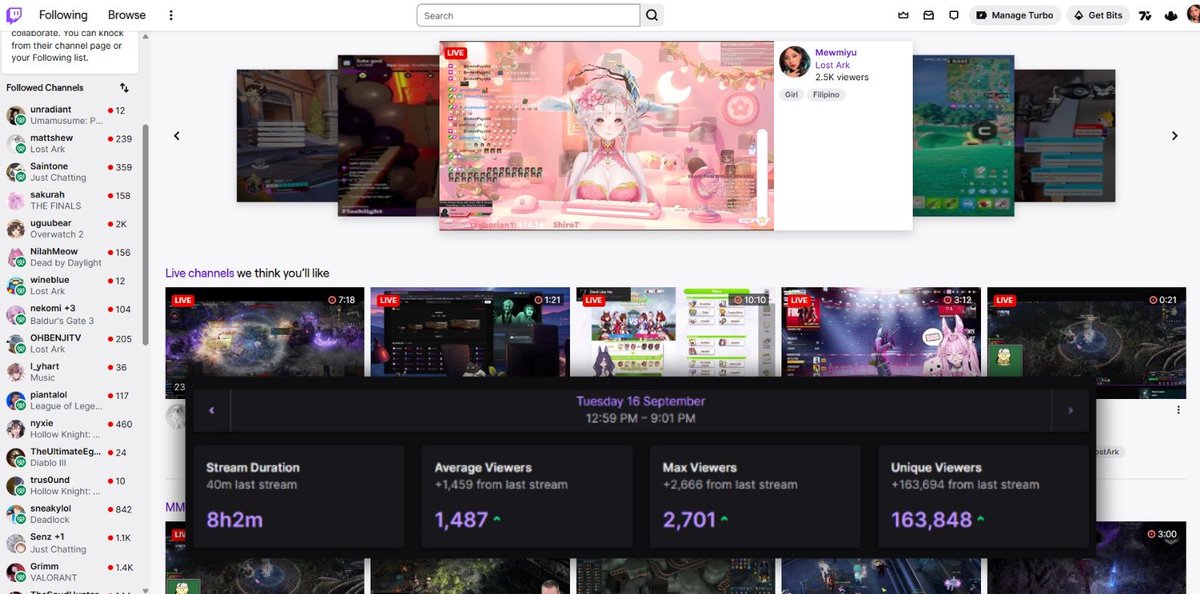This screenshot has width=1200, height=594.
Task: Select nyxie avatar in sidebar
Action: click(x=15, y=429)
